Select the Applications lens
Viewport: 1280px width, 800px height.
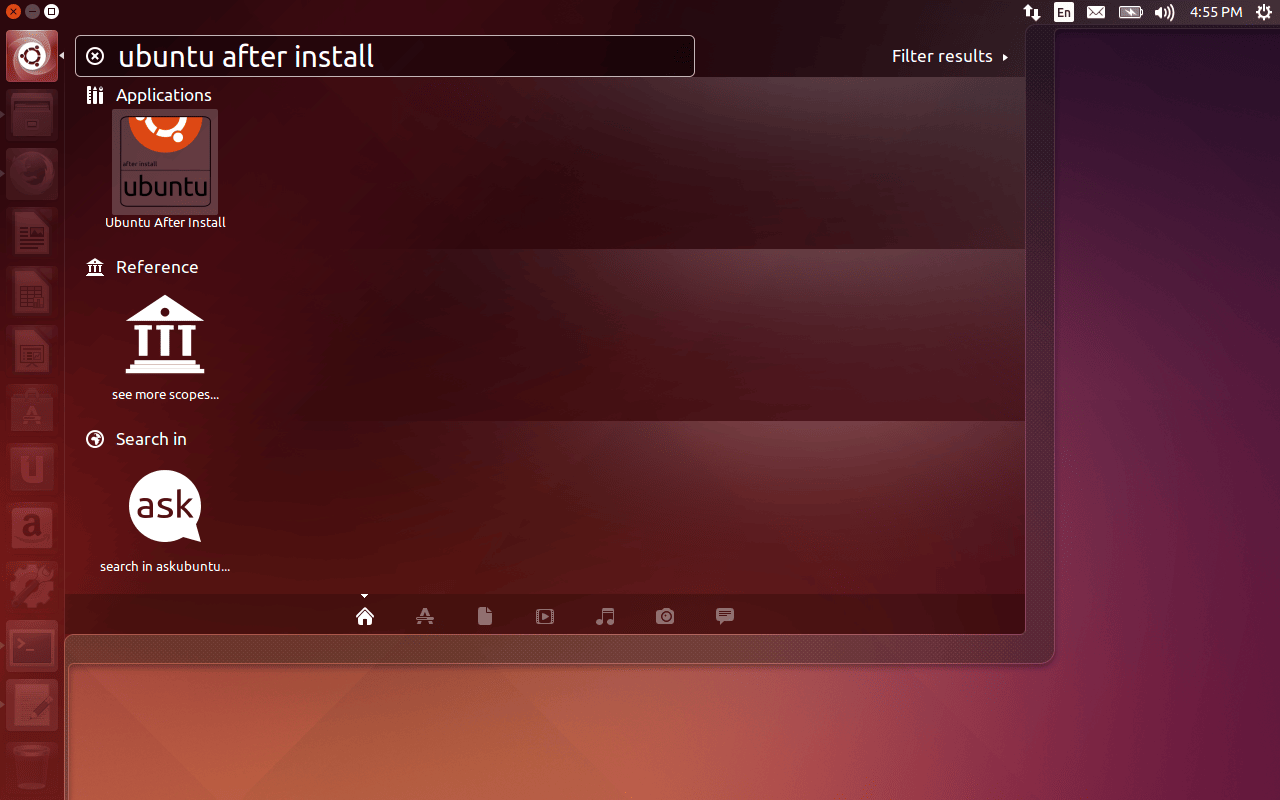click(424, 616)
